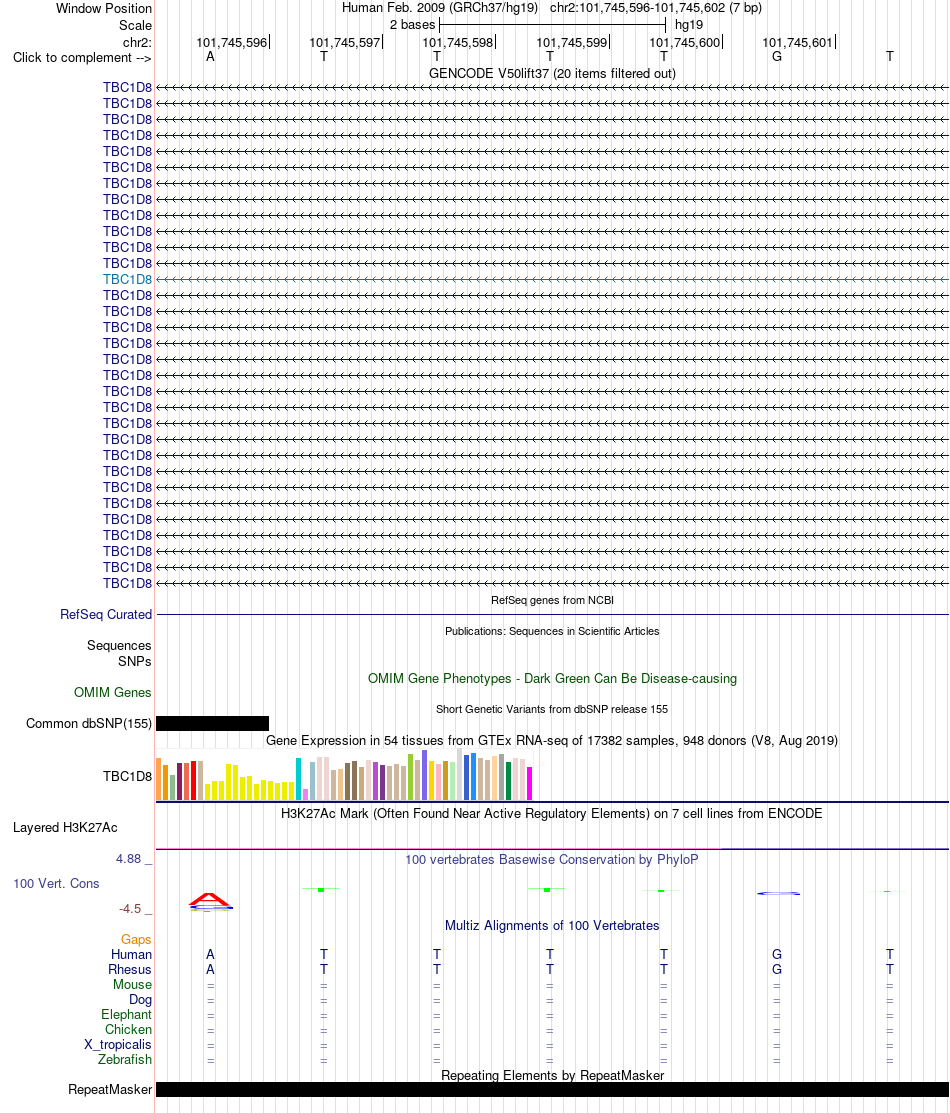The height and width of the screenshot is (1113, 950).
Task: Click the 'Common dbSNP(155)' track label
Action: (x=89, y=724)
